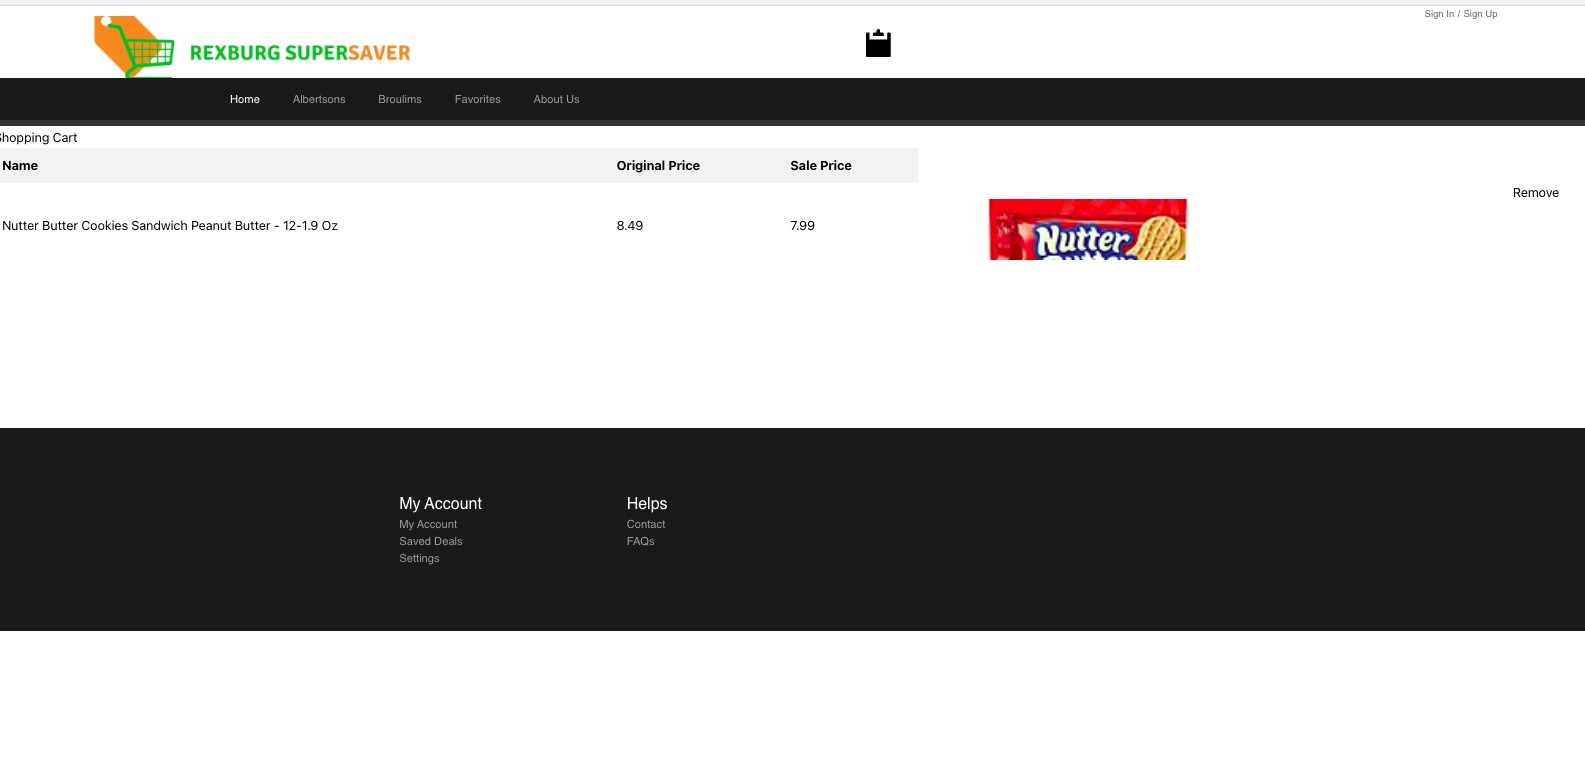Screen dimensions: 1585x781
Task: Open the shopping bag cart icon
Action: click(x=878, y=43)
